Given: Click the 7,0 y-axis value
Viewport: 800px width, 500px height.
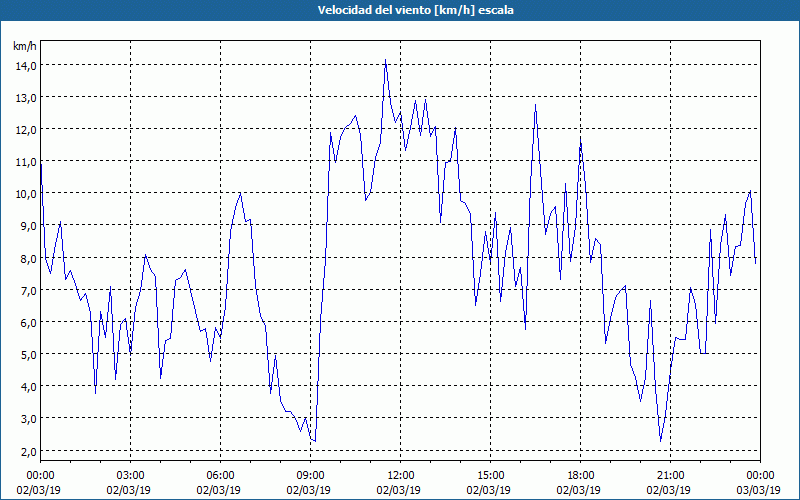Looking at the screenshot, I should click(29, 290).
